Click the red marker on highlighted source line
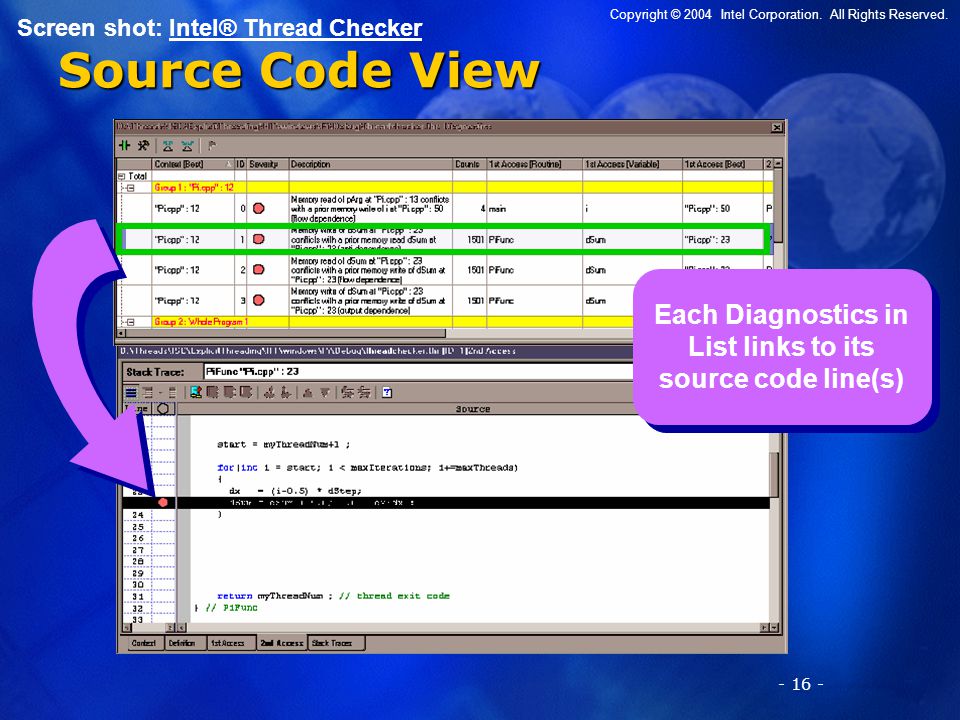Viewport: 960px width, 720px height. [163, 502]
